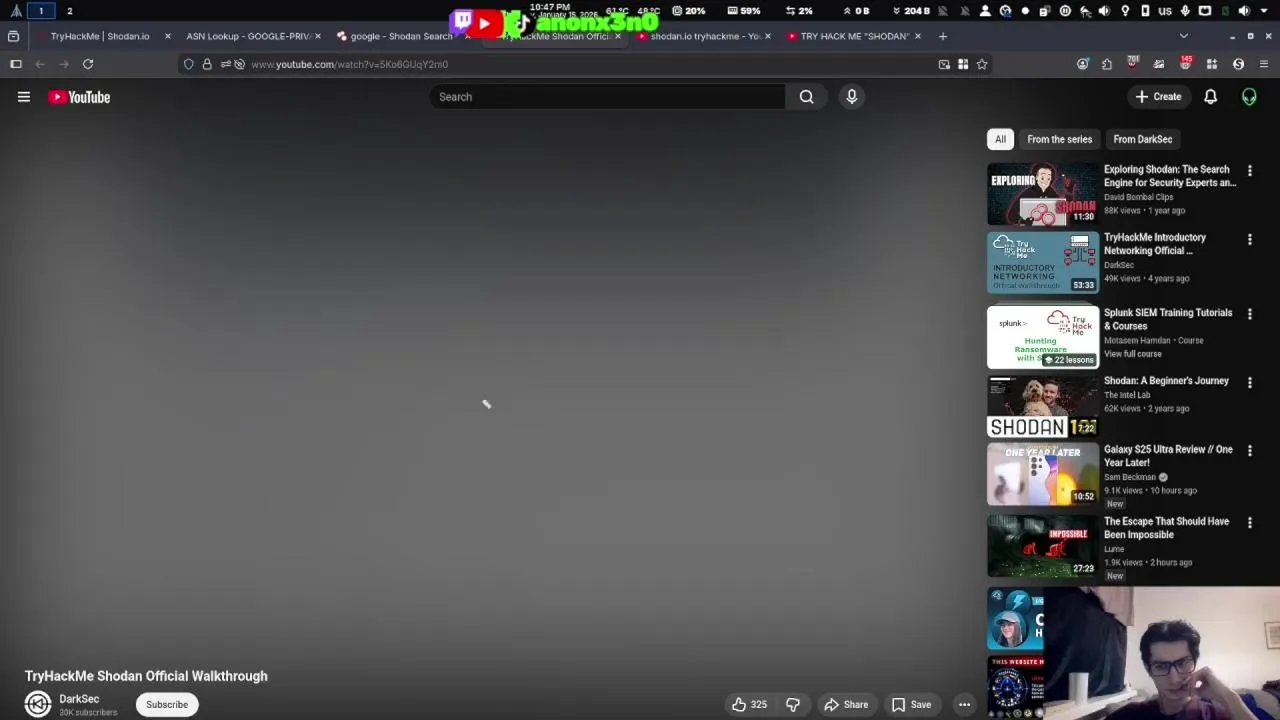Open SHODAN Beginner's Journey thumbnail

1043,406
